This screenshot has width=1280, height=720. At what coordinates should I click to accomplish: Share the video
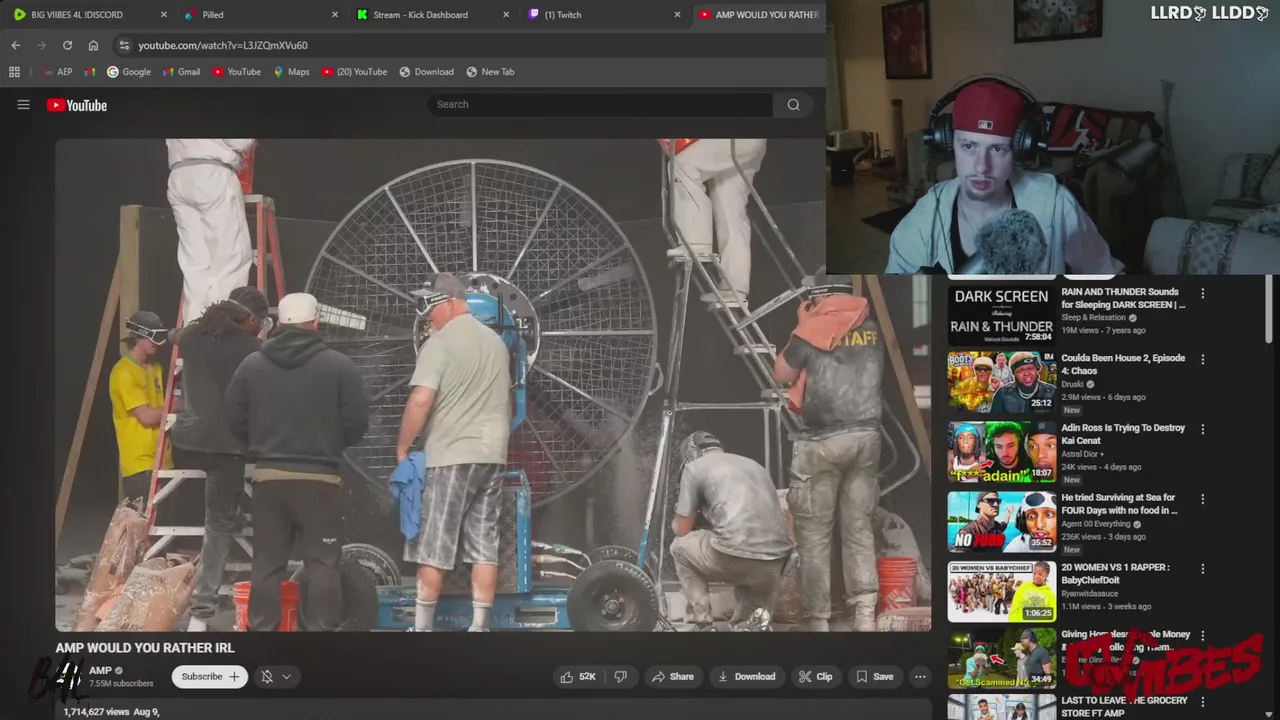[x=672, y=677]
